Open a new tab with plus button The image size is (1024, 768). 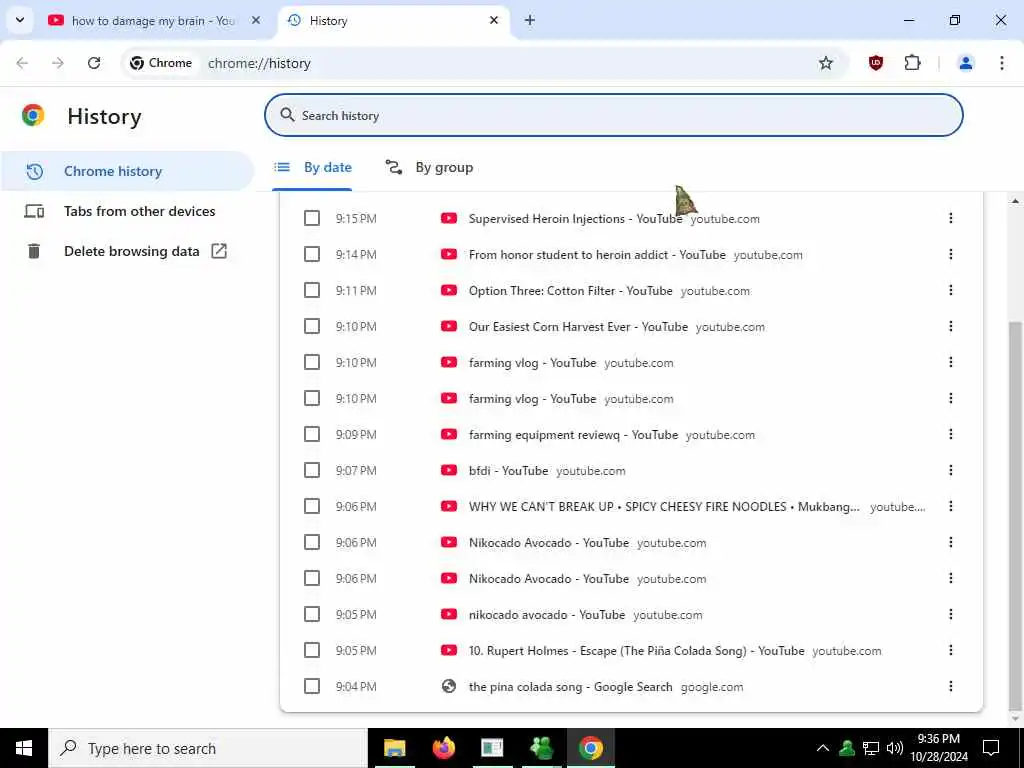530,21
